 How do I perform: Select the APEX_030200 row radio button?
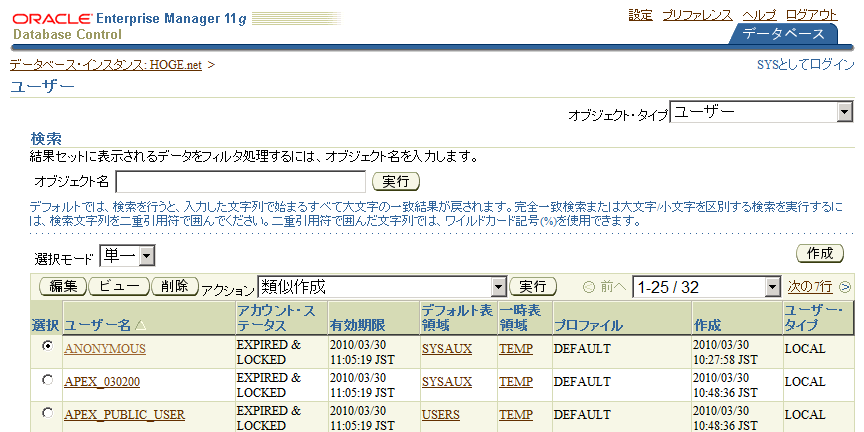click(x=47, y=380)
